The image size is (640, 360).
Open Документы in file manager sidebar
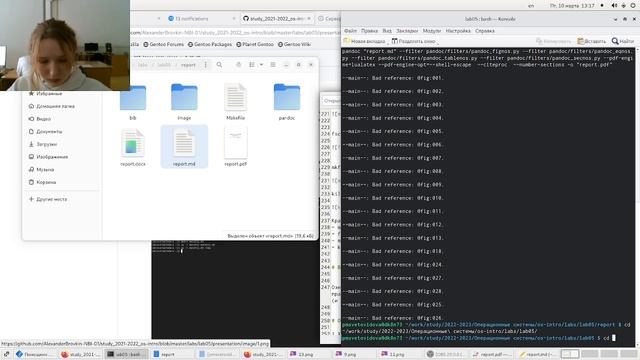[45, 131]
